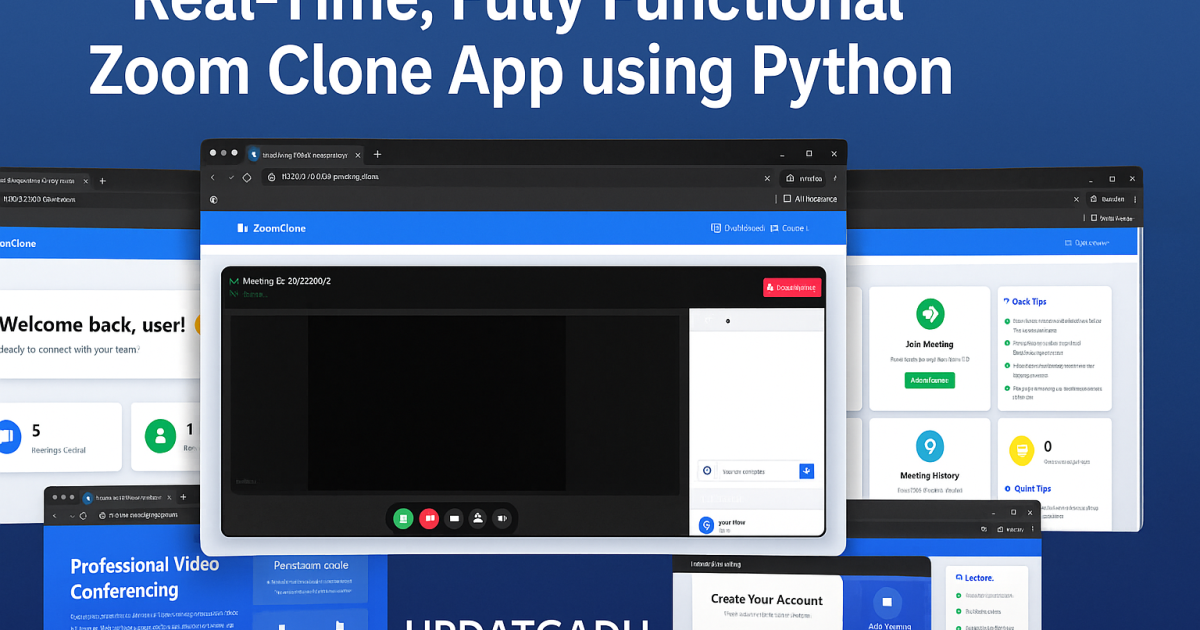This screenshot has height=630, width=1200.
Task: Click the green button on the Join Meeting card
Action: pyautogui.click(x=929, y=380)
